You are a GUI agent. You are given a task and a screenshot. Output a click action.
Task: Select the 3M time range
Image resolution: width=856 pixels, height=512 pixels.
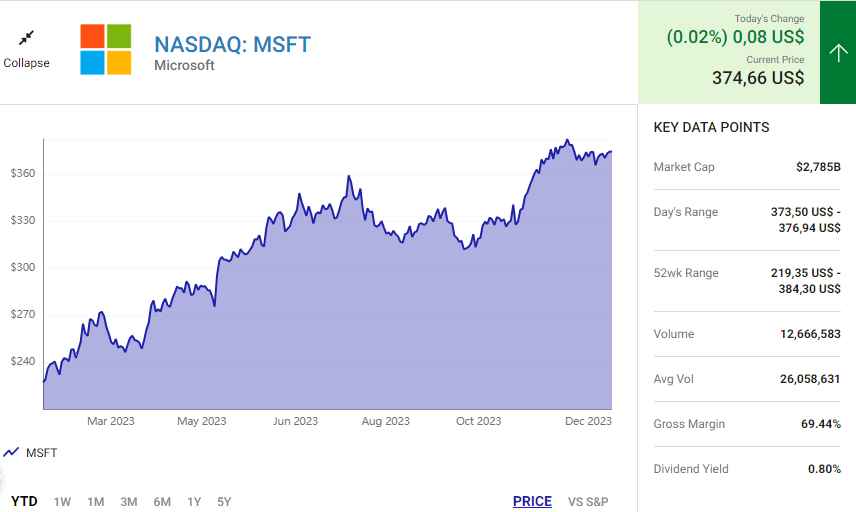pos(128,501)
